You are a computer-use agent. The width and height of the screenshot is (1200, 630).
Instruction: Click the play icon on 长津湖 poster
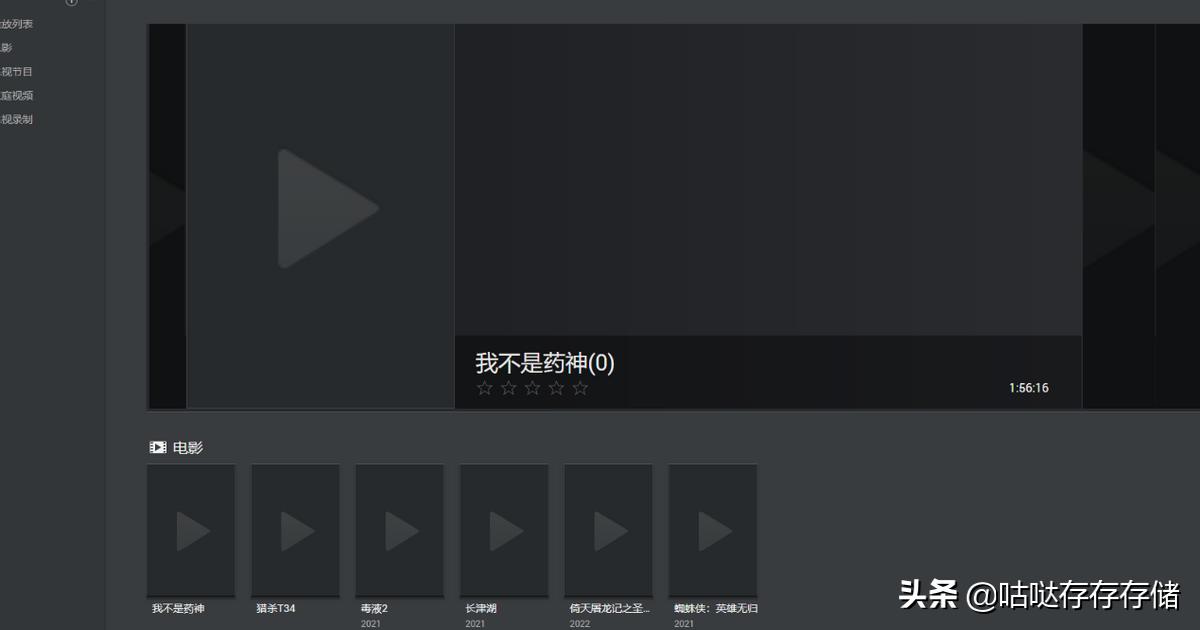click(x=503, y=530)
